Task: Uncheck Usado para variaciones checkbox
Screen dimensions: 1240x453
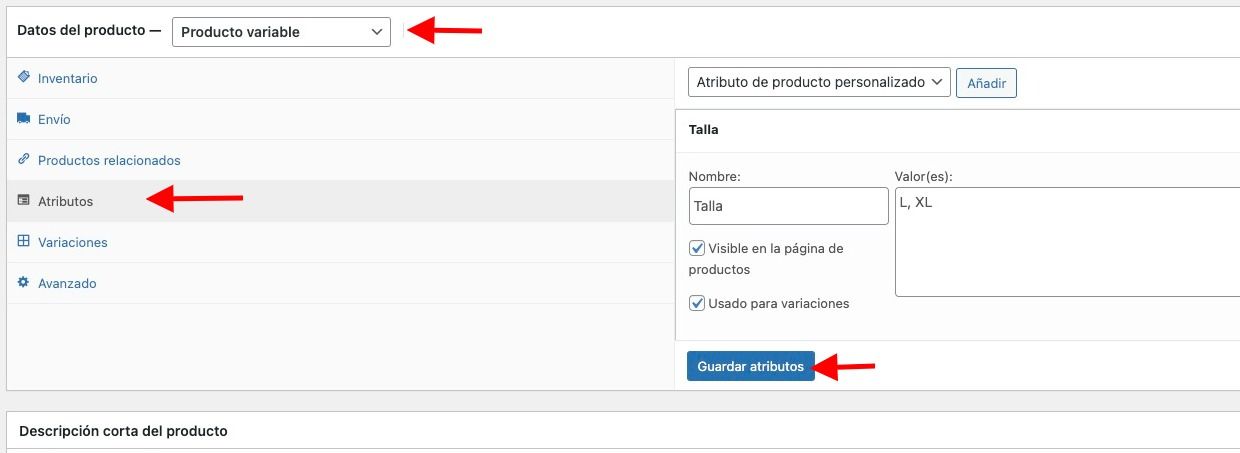Action: pyautogui.click(x=697, y=302)
